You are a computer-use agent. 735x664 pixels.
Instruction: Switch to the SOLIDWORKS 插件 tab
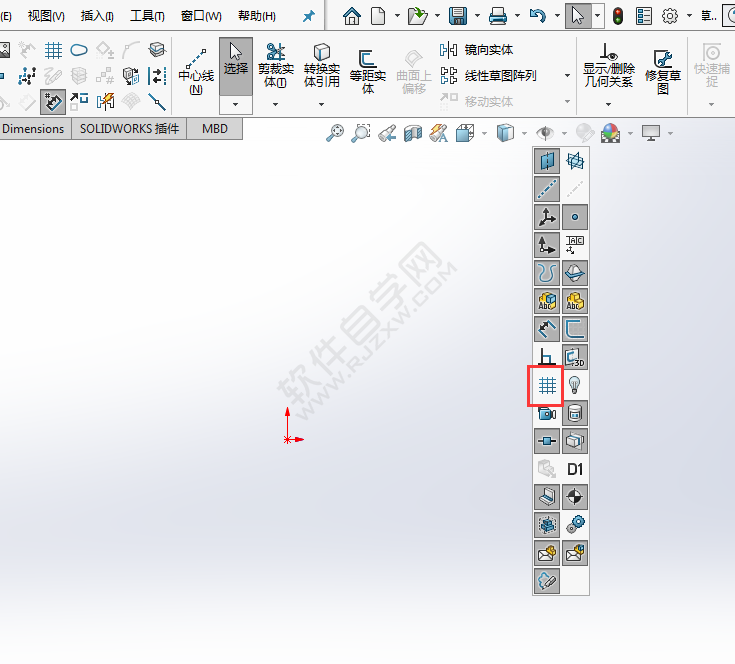(x=129, y=128)
